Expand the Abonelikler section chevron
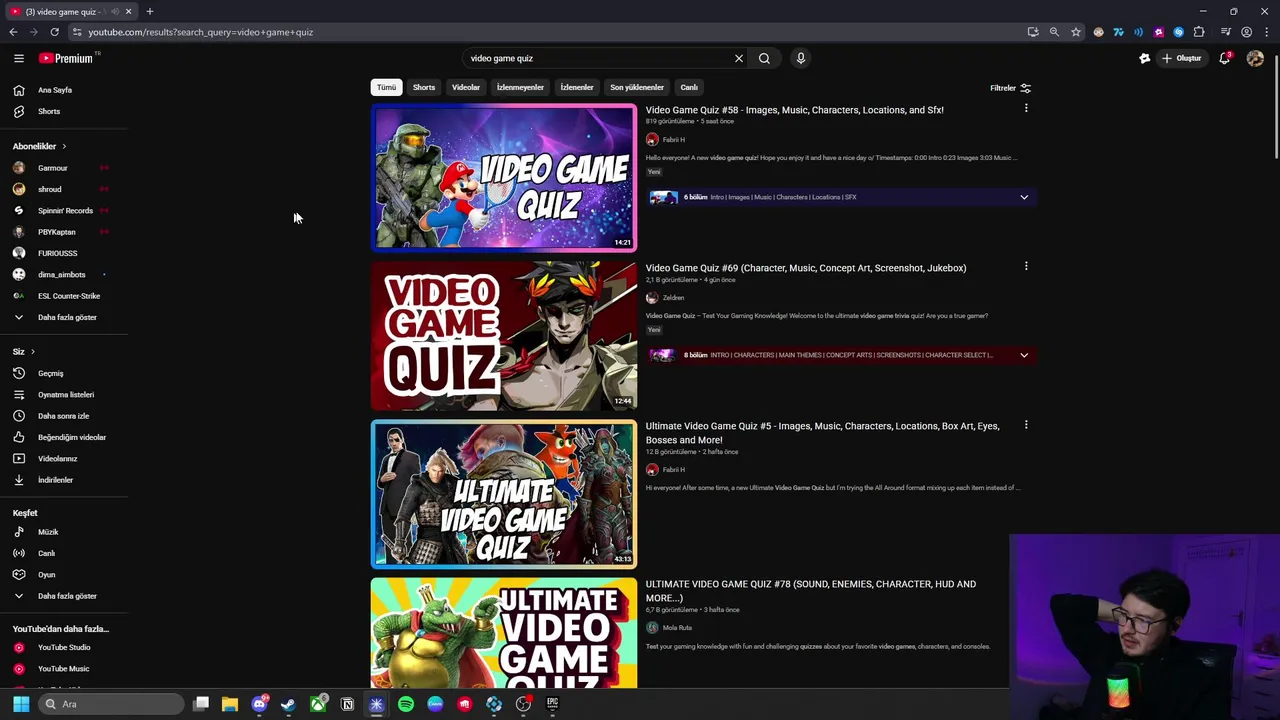 coord(64,146)
